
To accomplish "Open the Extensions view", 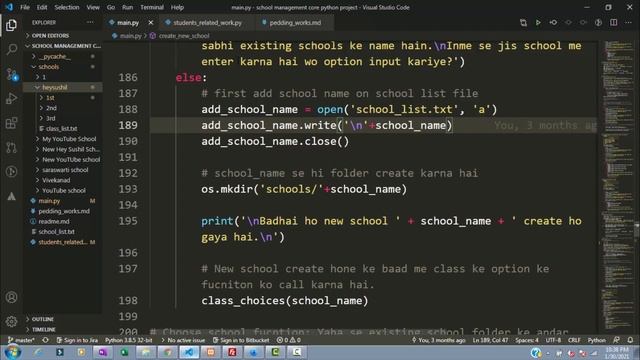I will (x=11, y=123).
